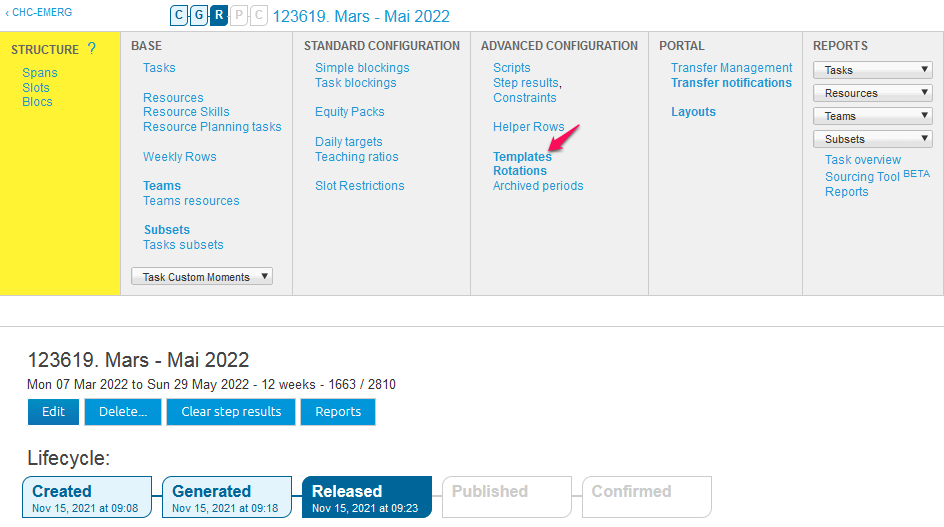
Task: Open Layouts in Portal
Action: click(694, 111)
